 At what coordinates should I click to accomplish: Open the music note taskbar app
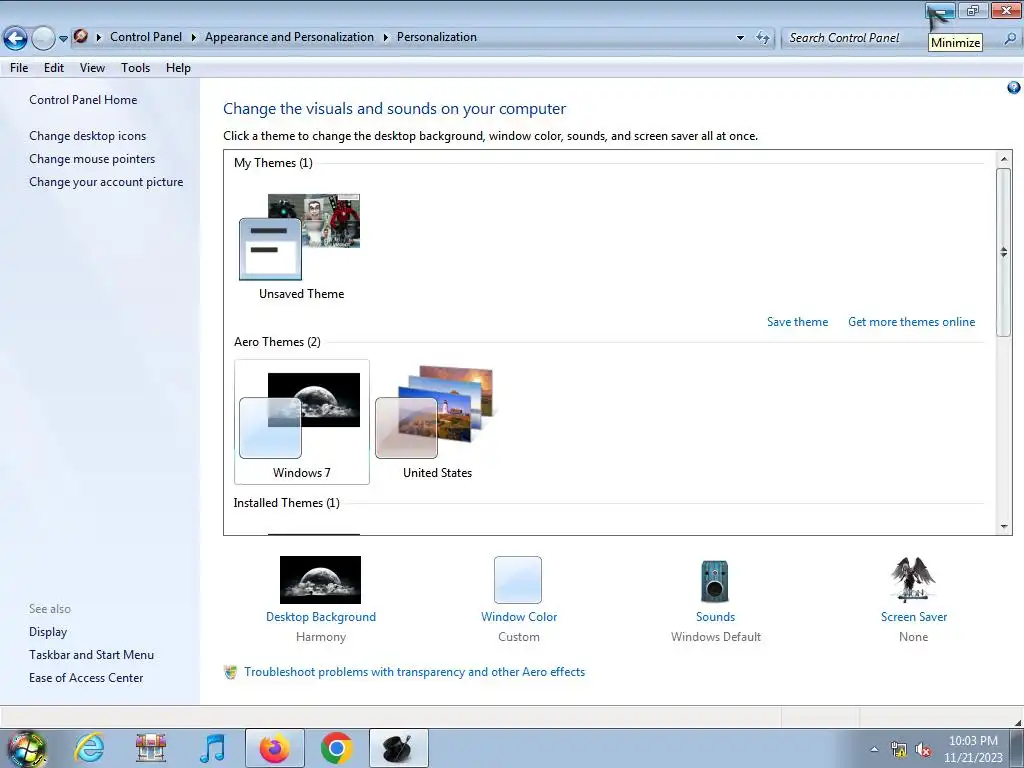(212, 748)
